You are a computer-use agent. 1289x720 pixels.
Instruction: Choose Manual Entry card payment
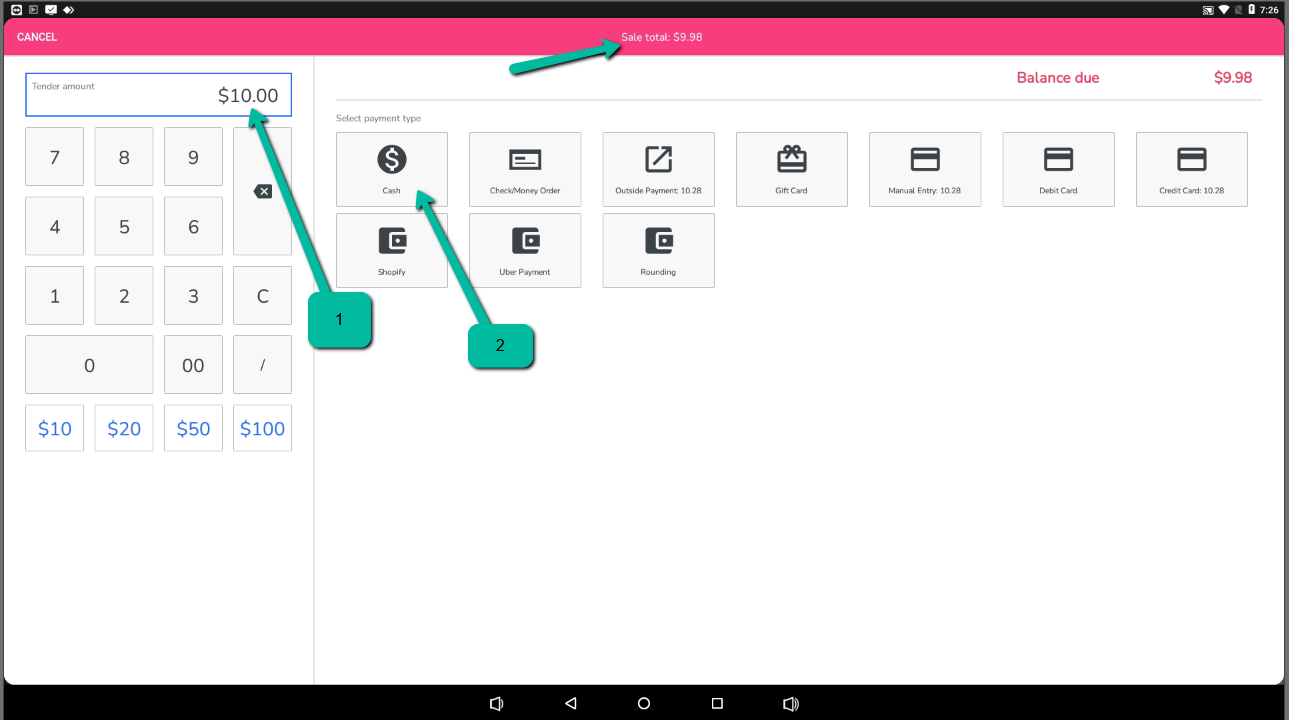pos(924,169)
